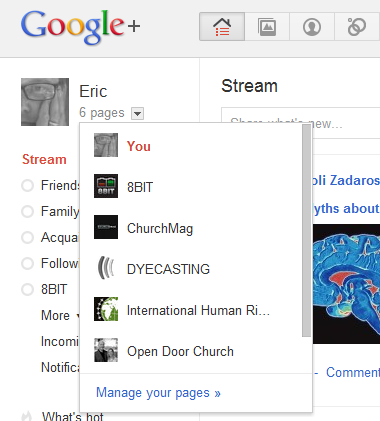Click the 'You' avatar thumbnail in dropdown

coord(106,145)
